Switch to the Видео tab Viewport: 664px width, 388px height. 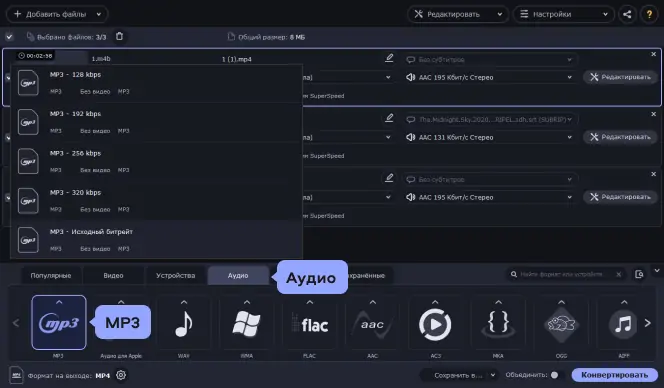coord(113,275)
